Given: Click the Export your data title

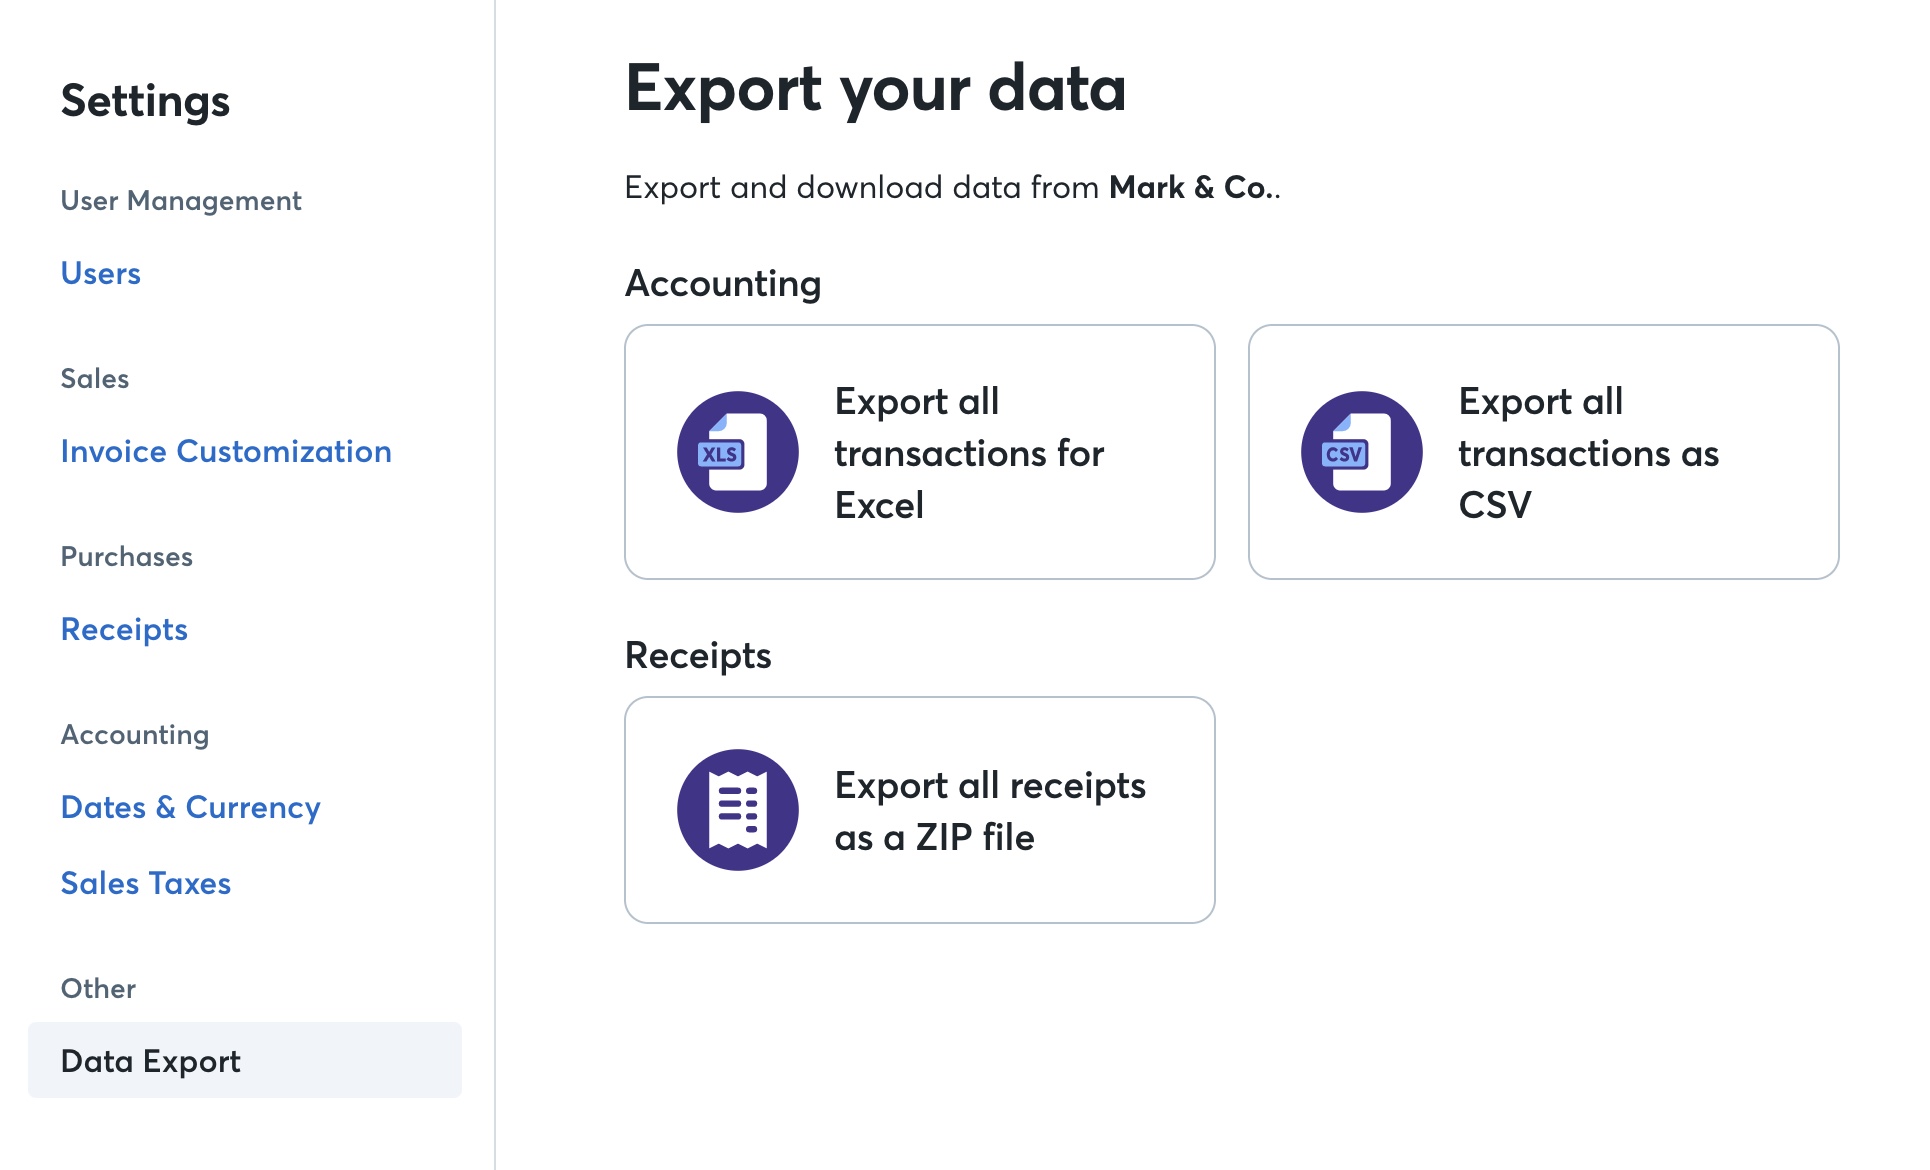Looking at the screenshot, I should (x=876, y=88).
